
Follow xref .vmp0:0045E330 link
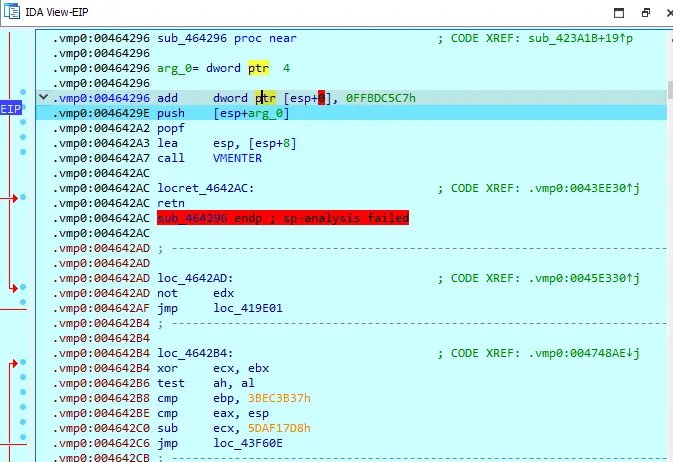[584, 279]
